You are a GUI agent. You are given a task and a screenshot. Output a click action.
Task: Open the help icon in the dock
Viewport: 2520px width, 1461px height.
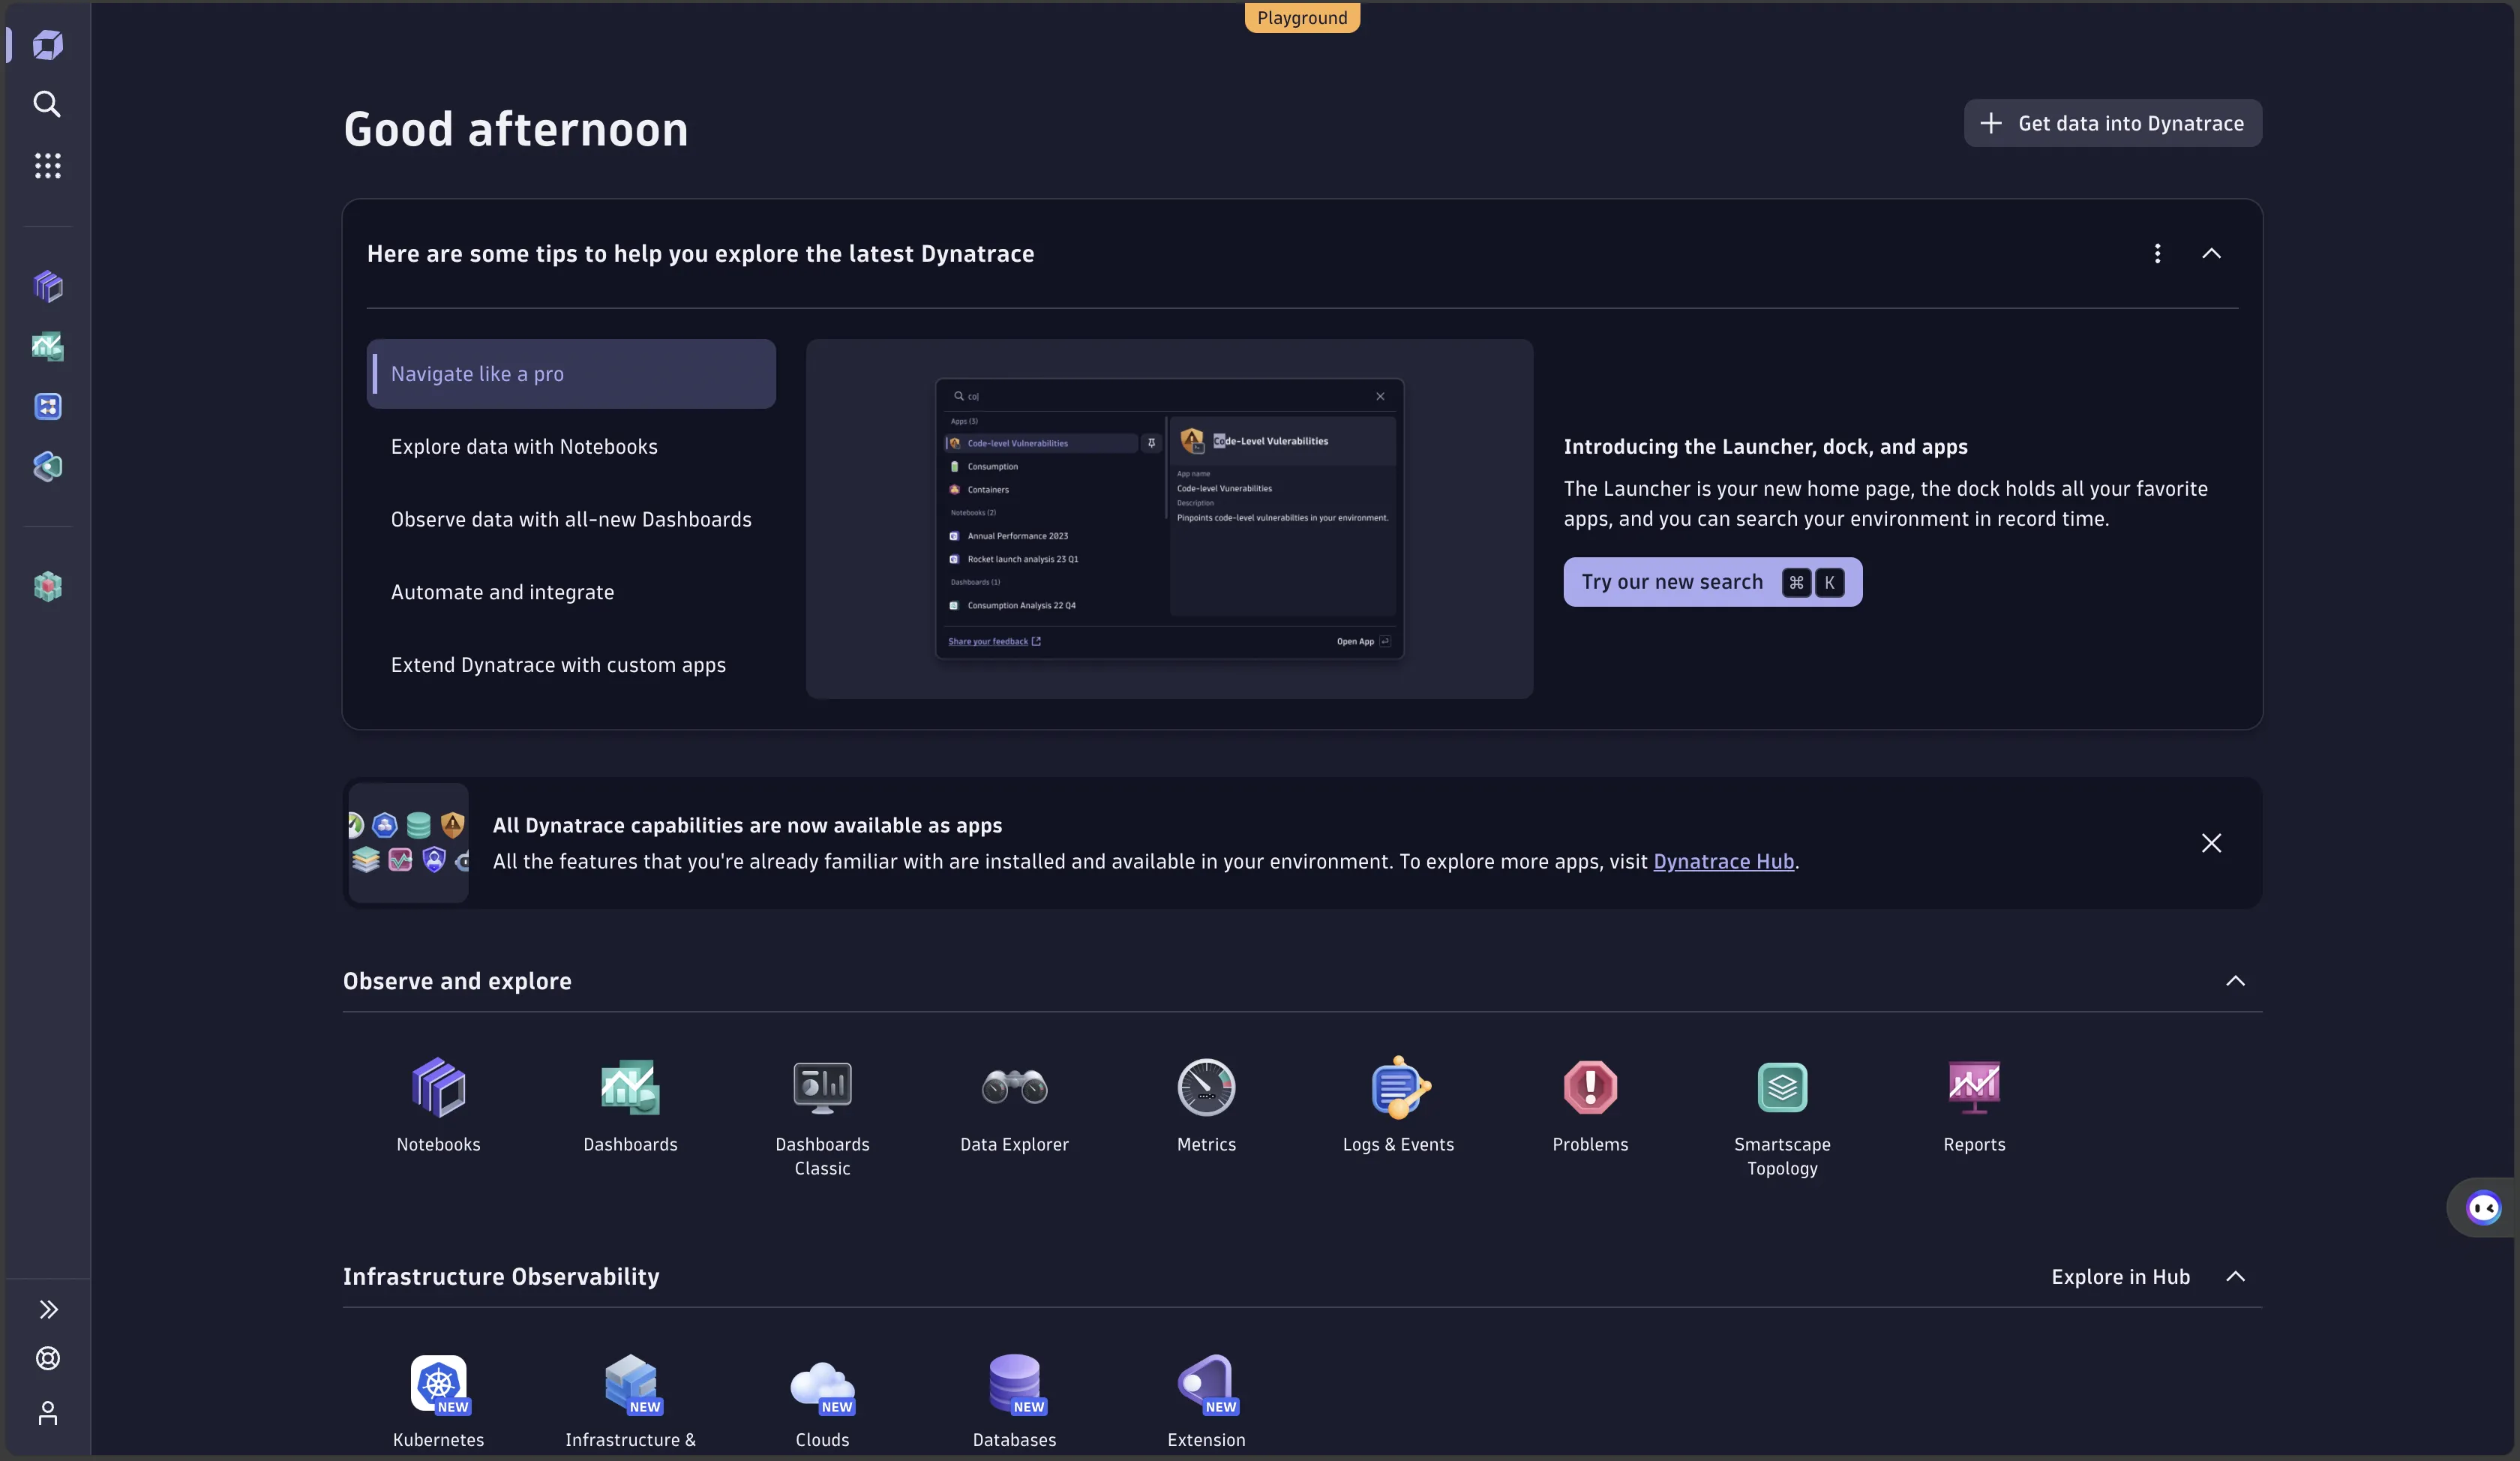tap(47, 1358)
